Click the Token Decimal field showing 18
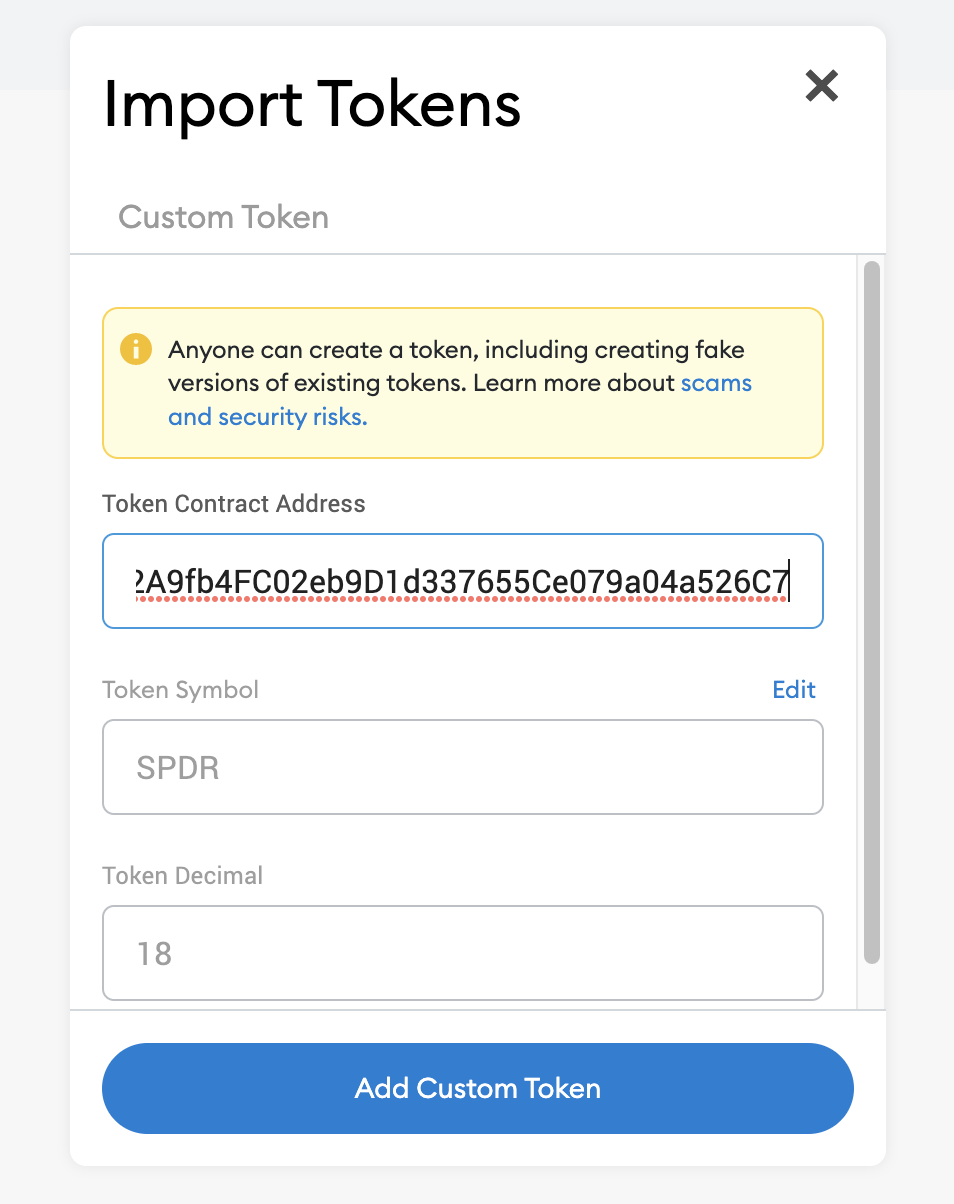 (462, 953)
